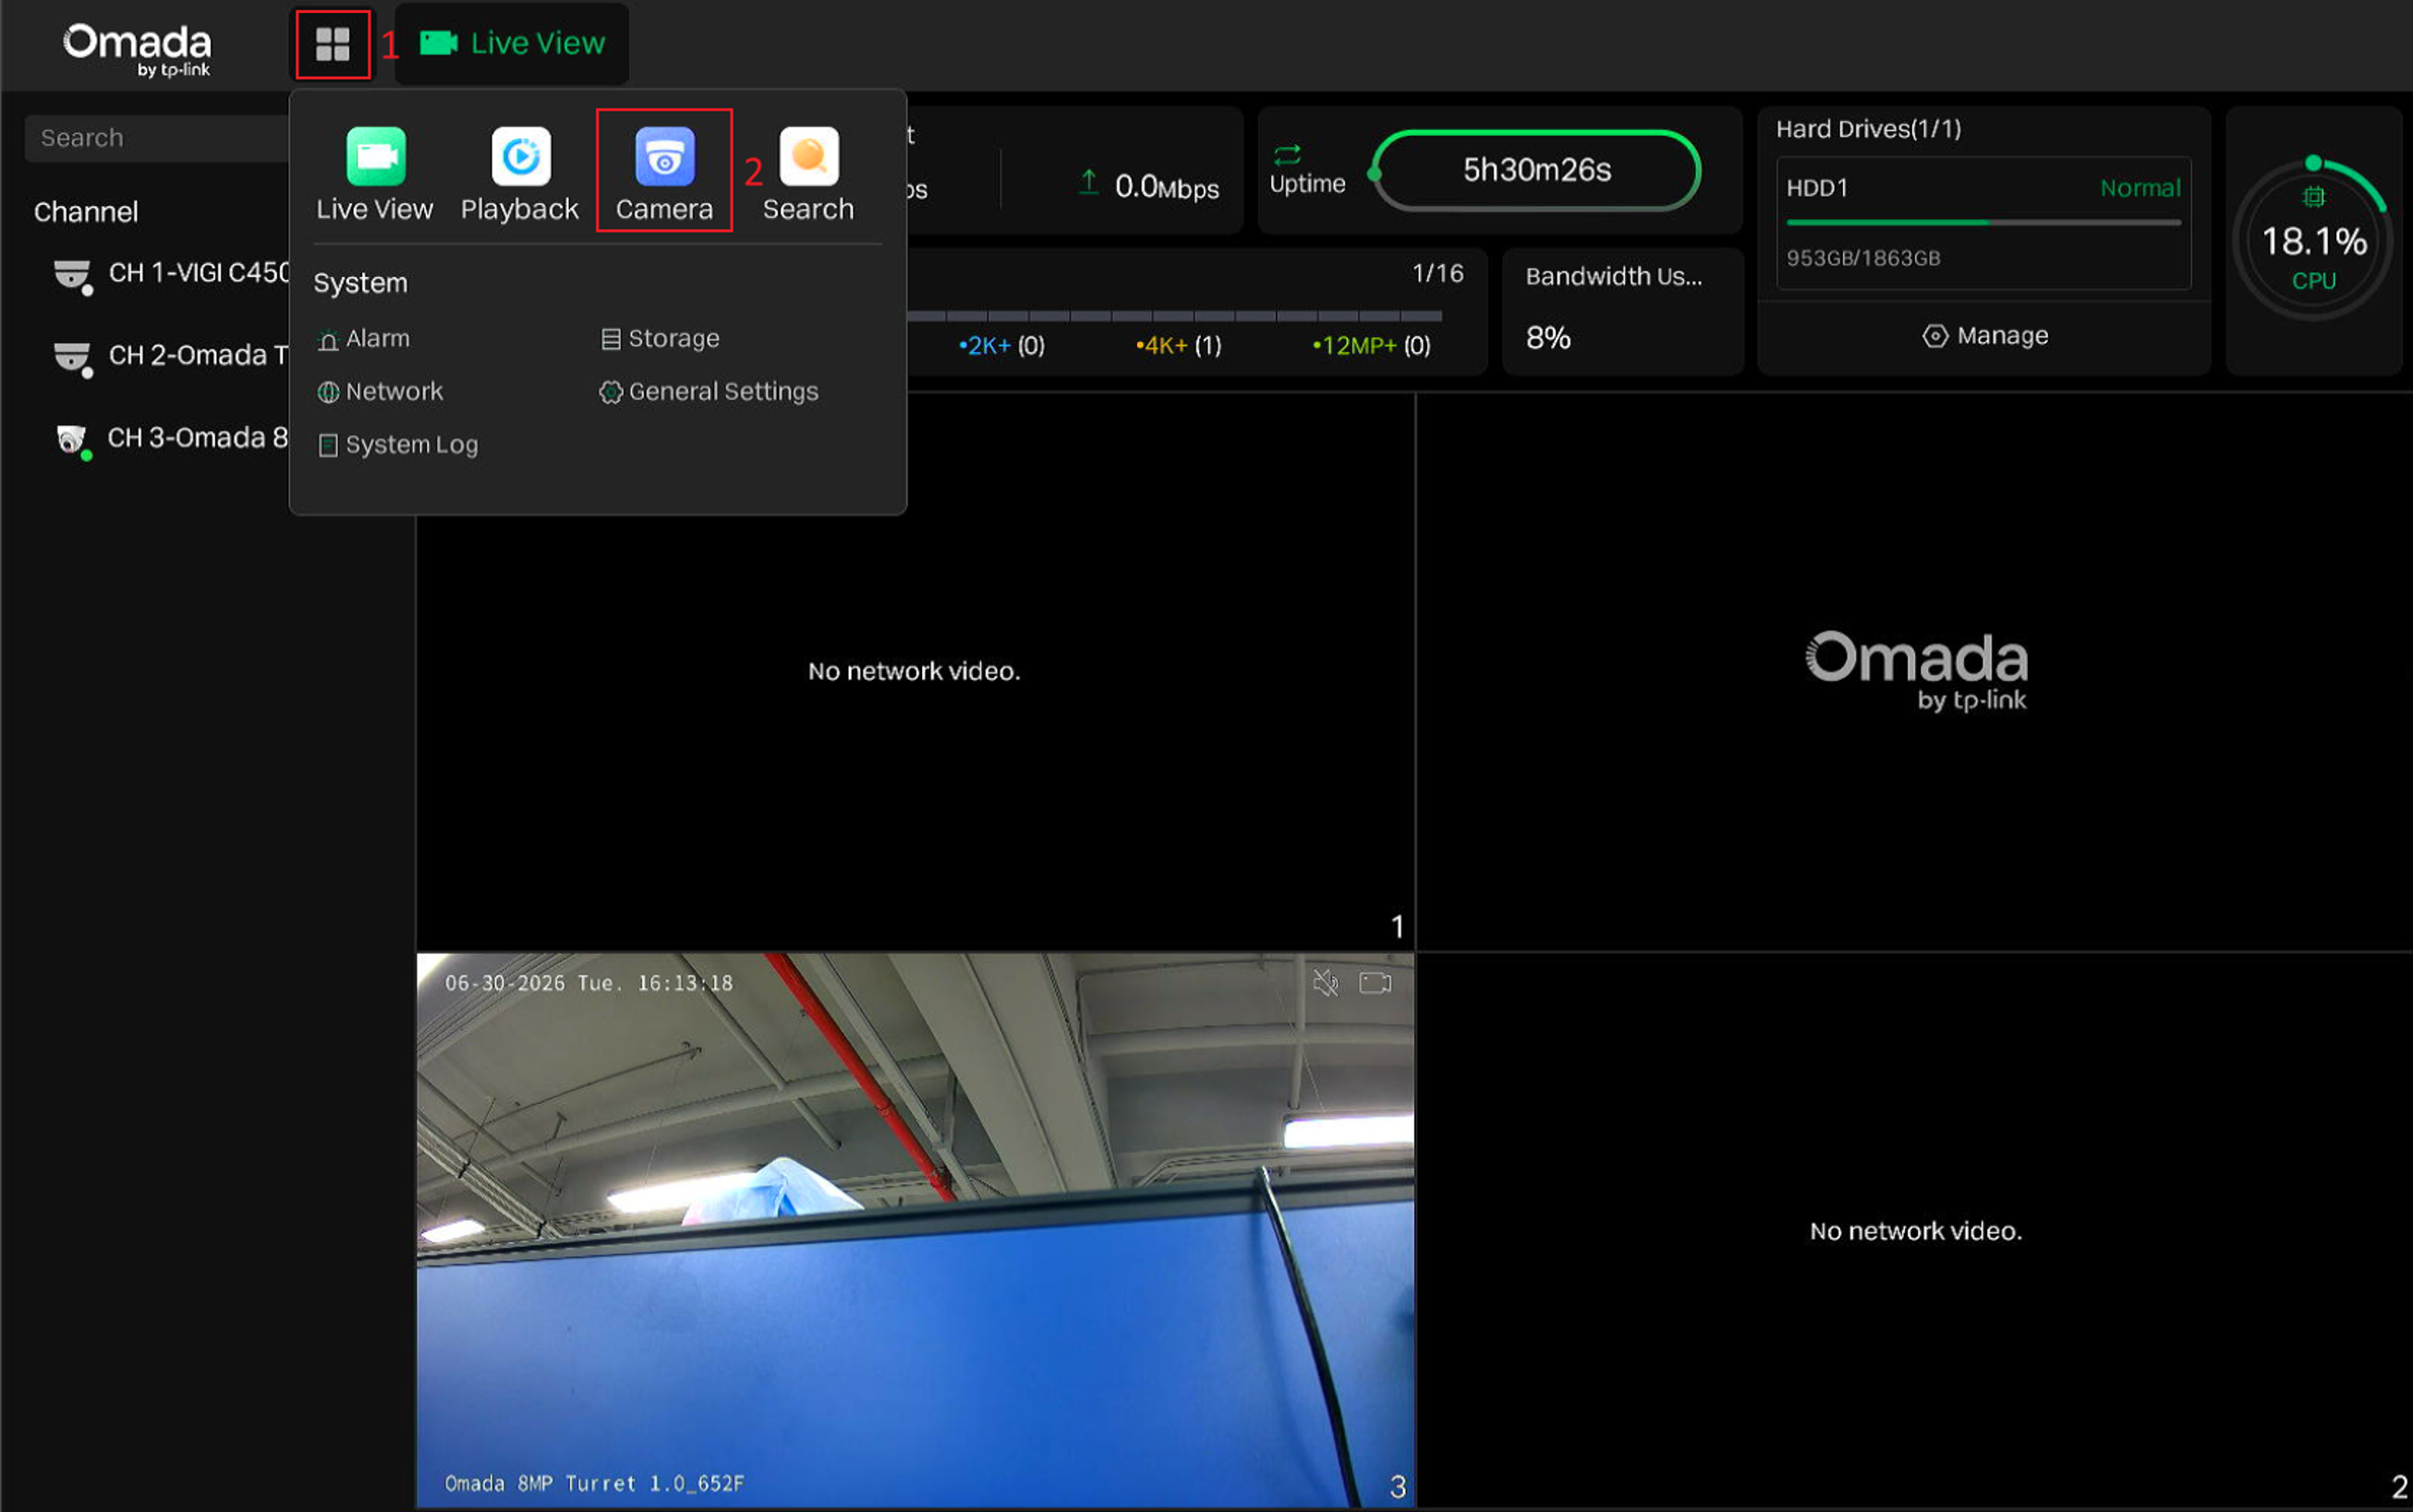Click the 2K+ (0) resolution legend
This screenshot has width=2413, height=1512.
tap(1001, 346)
